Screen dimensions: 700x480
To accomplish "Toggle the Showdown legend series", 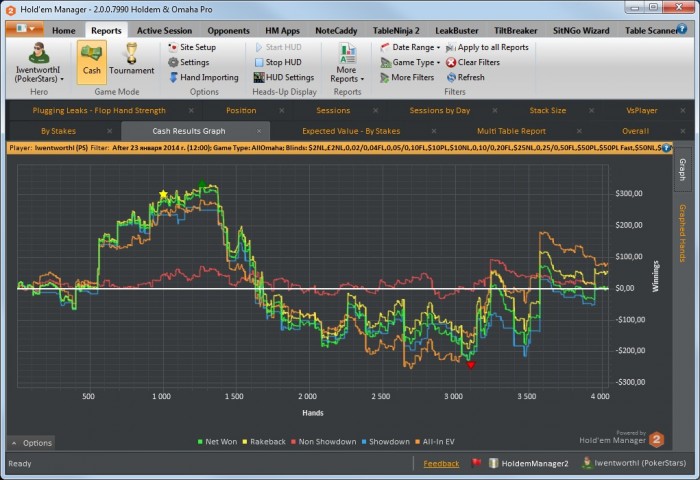I will pyautogui.click(x=386, y=442).
